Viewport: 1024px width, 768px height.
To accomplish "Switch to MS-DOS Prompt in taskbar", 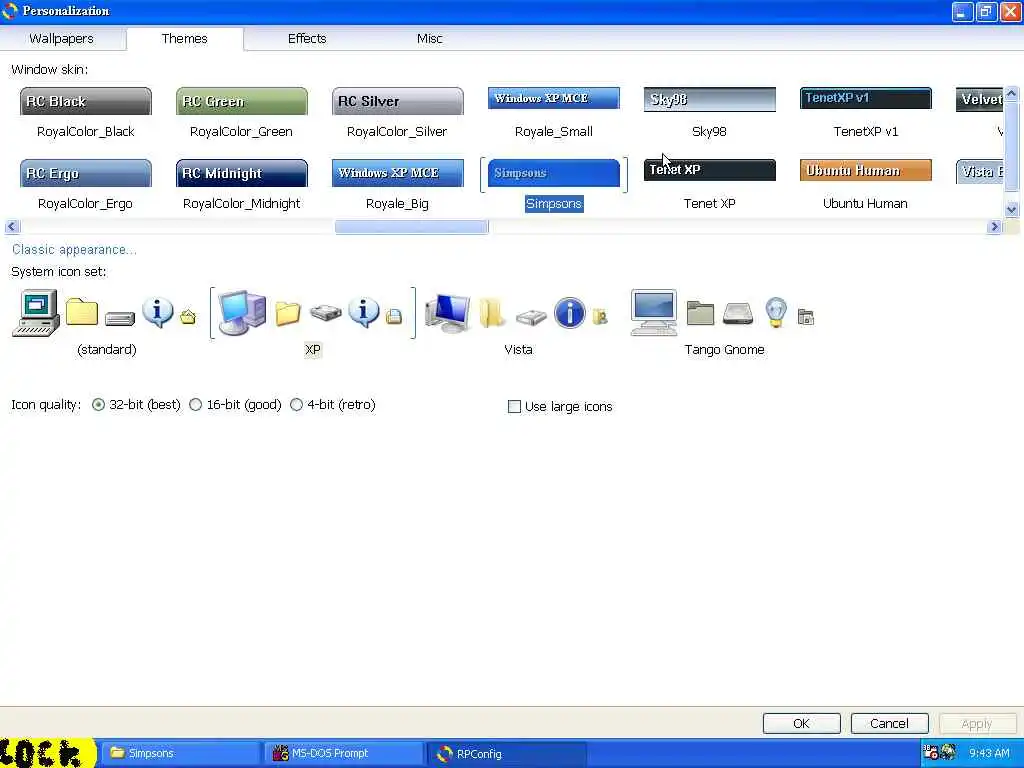I will click(344, 754).
